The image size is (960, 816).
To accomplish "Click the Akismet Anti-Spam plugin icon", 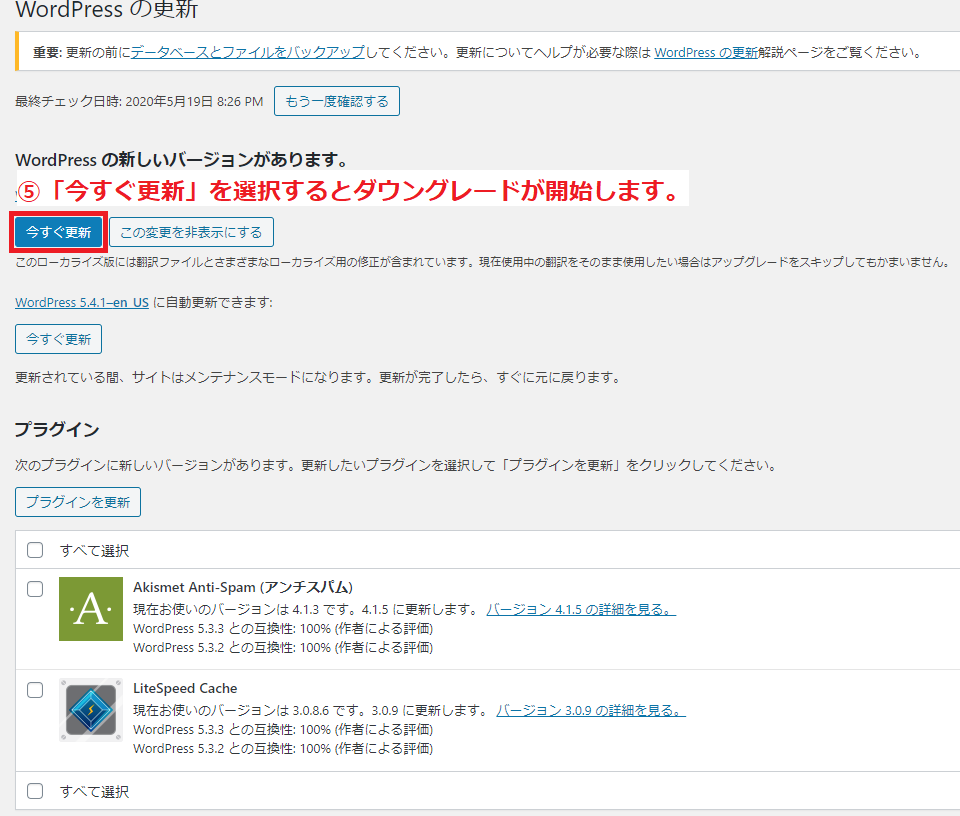I will click(90, 609).
